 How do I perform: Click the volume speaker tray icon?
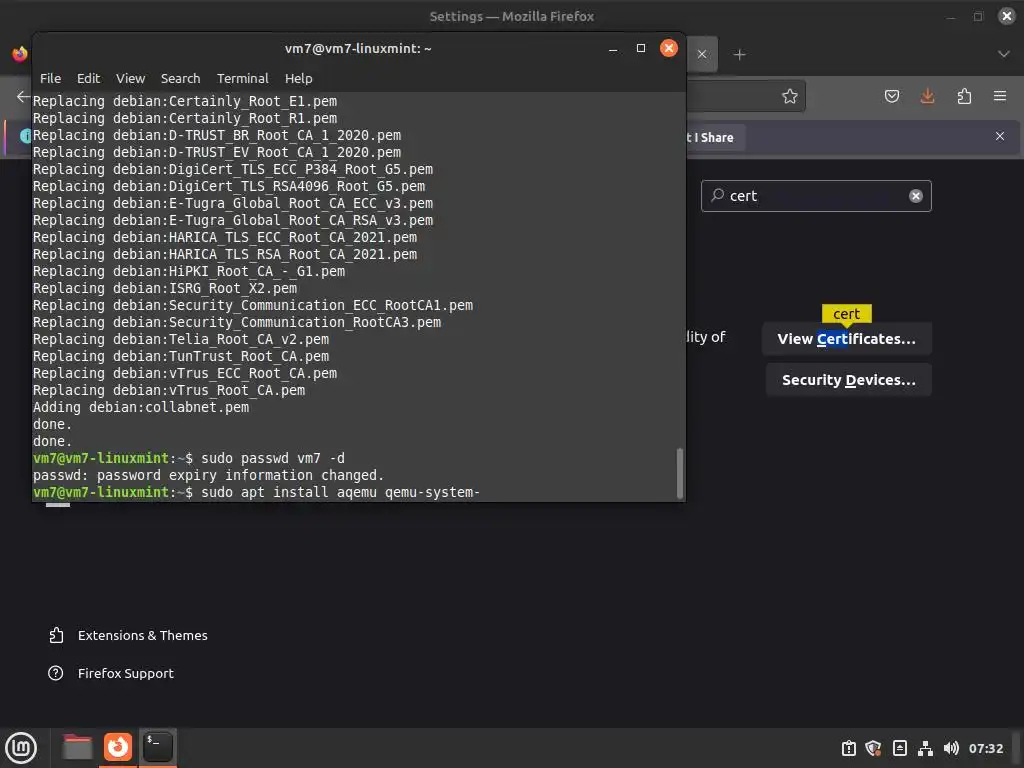click(x=951, y=748)
